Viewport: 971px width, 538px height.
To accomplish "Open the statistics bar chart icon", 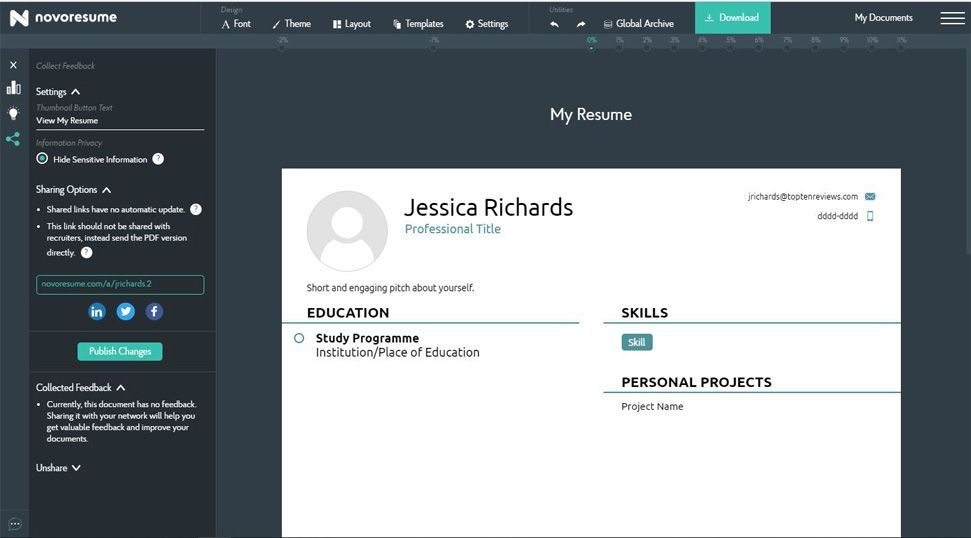I will tap(13, 88).
